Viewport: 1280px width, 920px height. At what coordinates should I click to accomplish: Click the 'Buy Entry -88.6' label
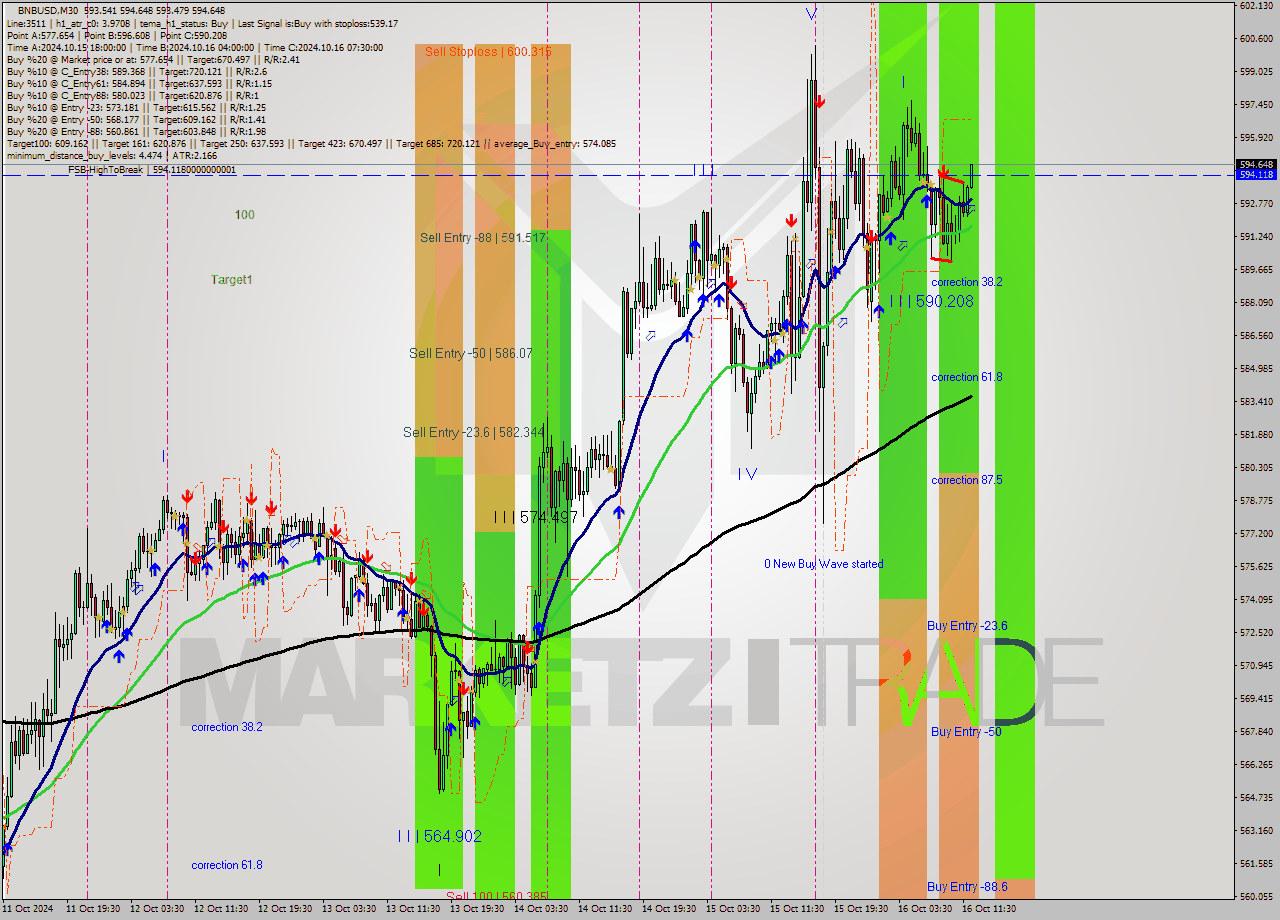click(x=967, y=887)
